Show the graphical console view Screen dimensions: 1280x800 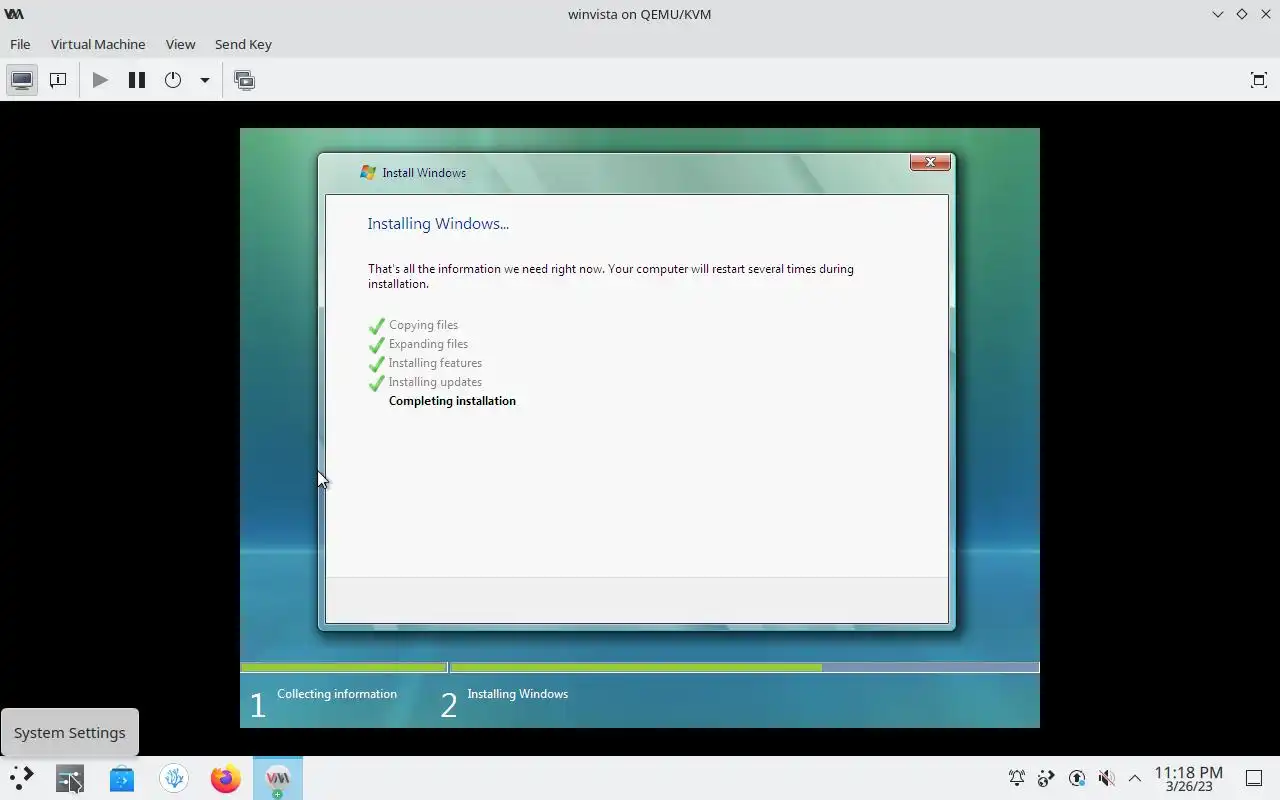(22, 80)
